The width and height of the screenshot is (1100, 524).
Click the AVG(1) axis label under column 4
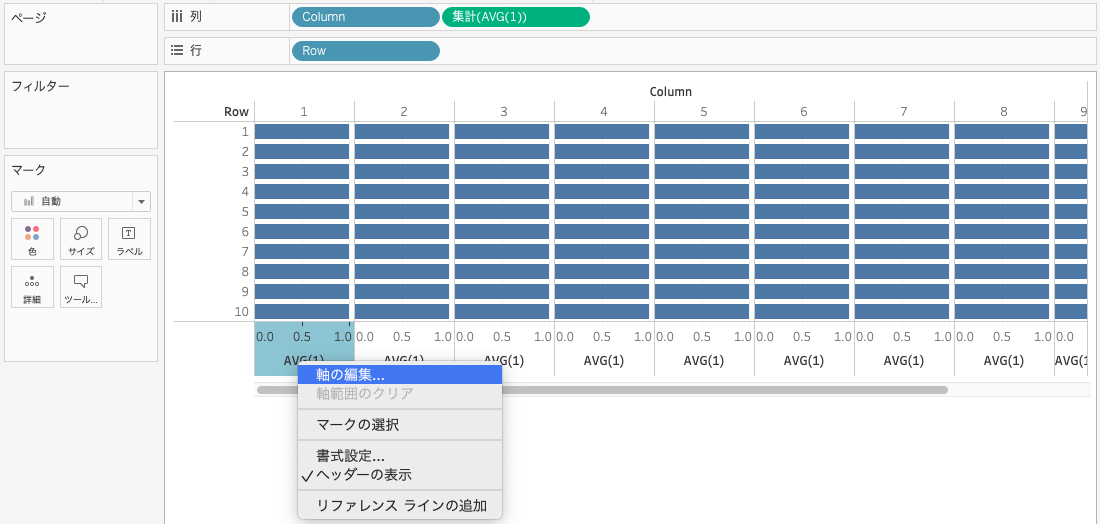point(604,361)
